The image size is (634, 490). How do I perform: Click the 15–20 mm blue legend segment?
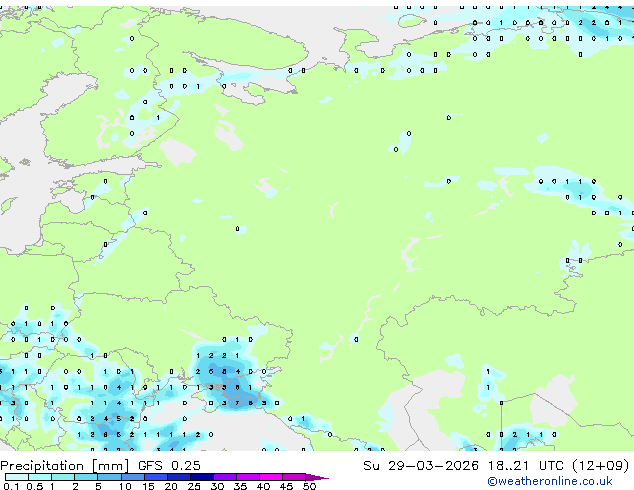pyautogui.click(x=156, y=477)
